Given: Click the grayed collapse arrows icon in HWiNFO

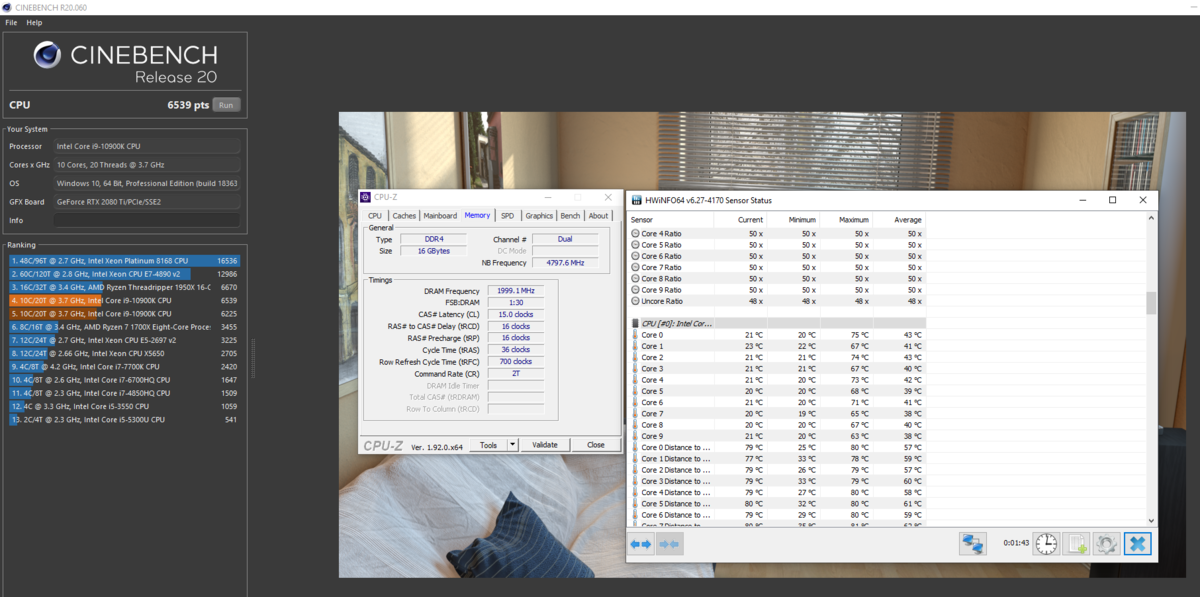Looking at the screenshot, I should (669, 544).
